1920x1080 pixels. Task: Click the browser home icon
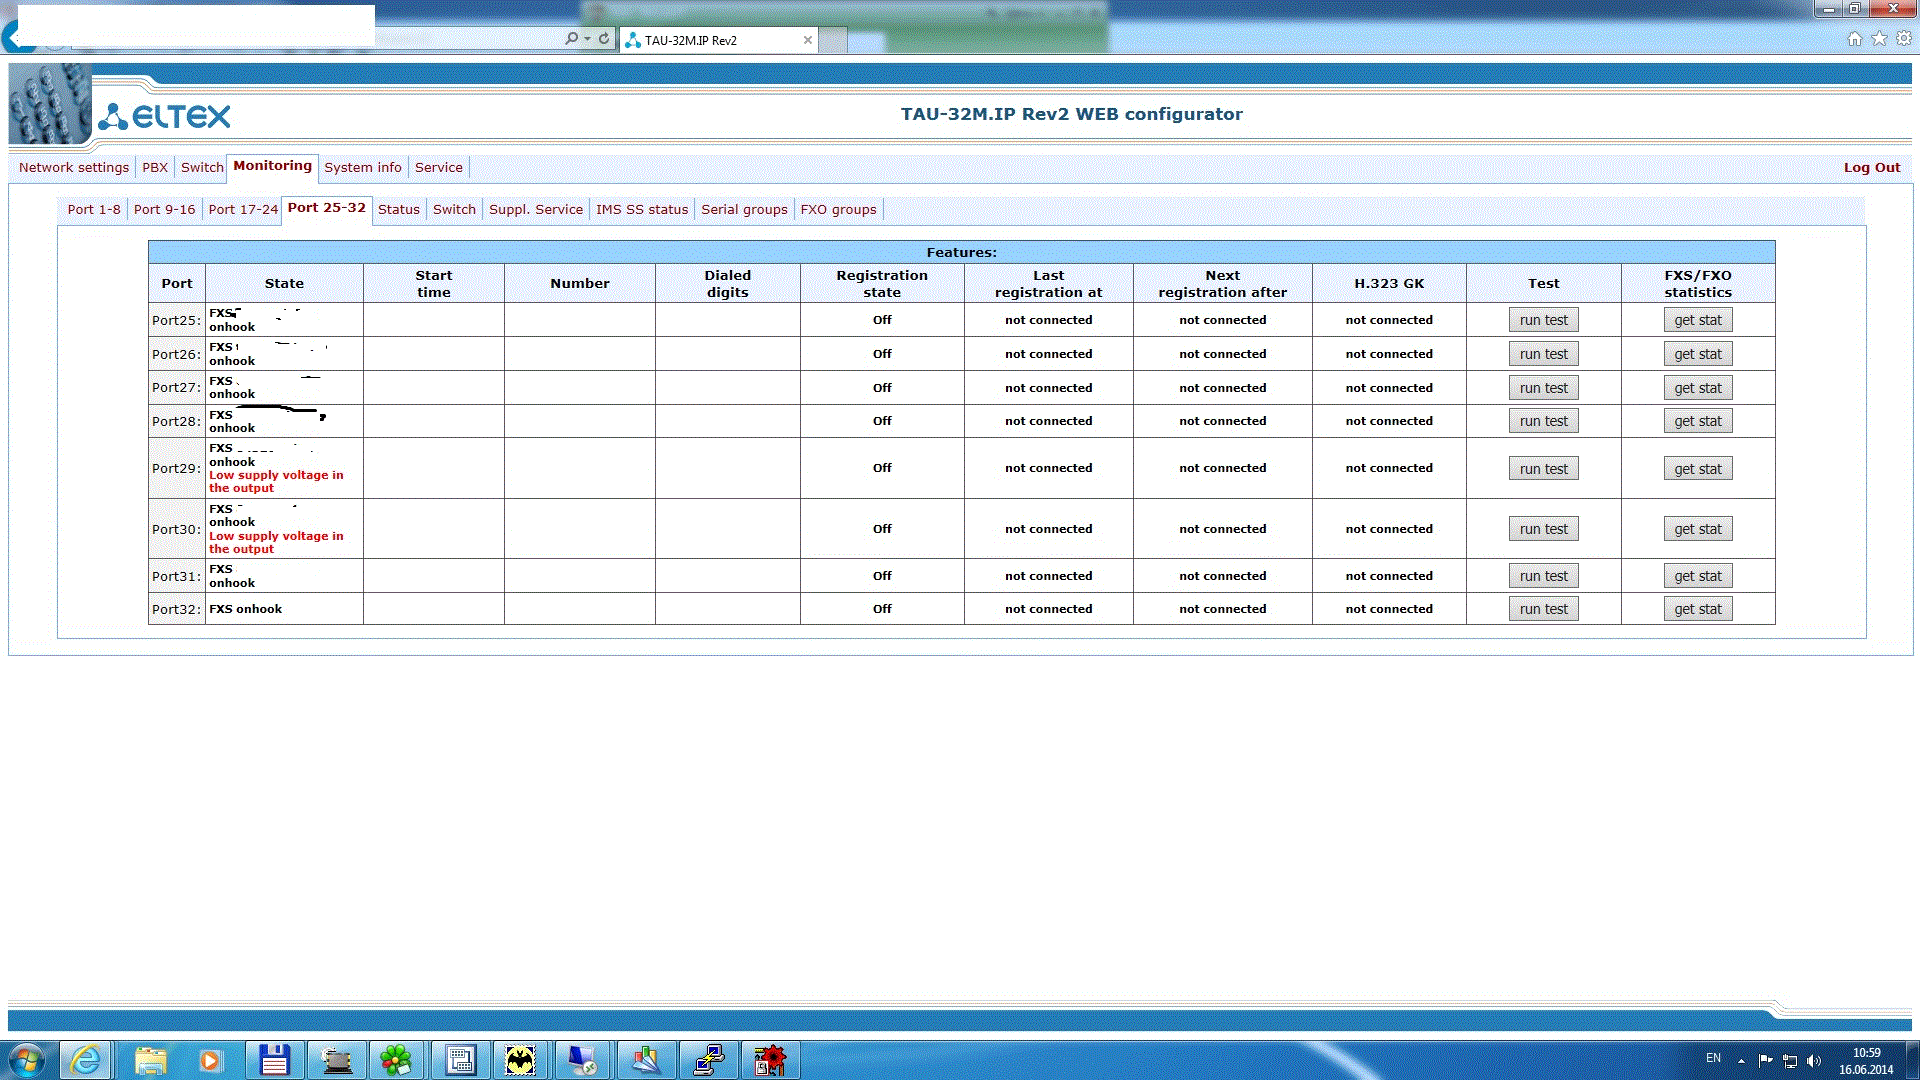pyautogui.click(x=1854, y=39)
